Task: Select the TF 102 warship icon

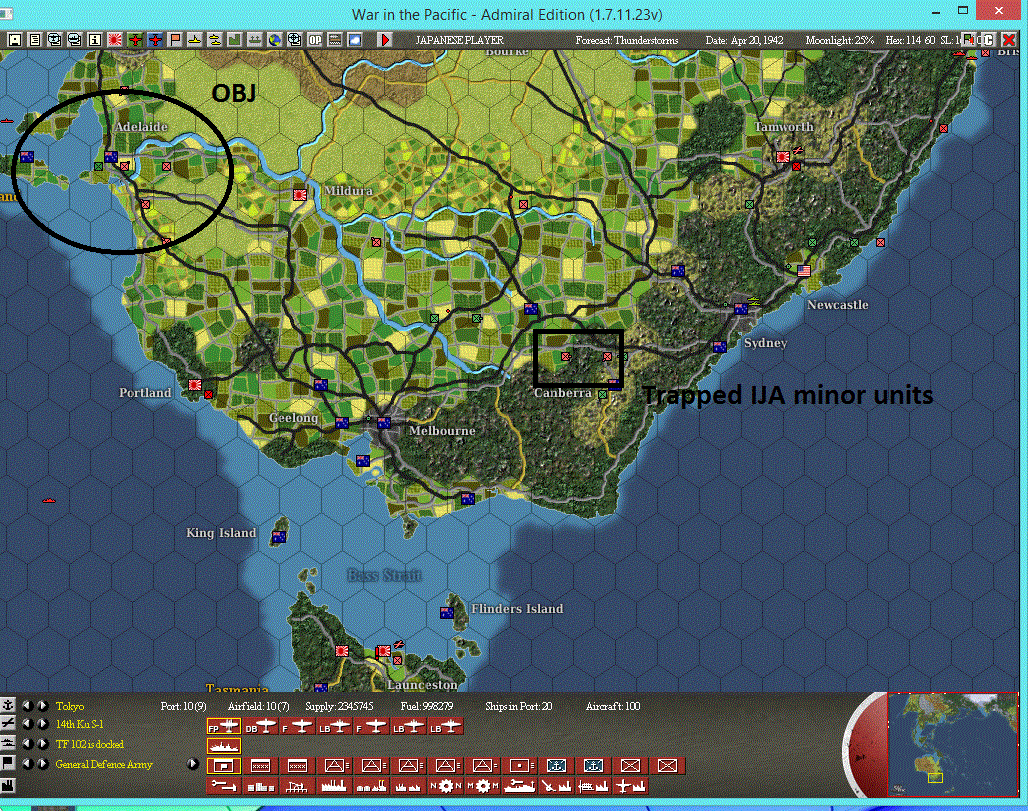Action: pos(224,745)
